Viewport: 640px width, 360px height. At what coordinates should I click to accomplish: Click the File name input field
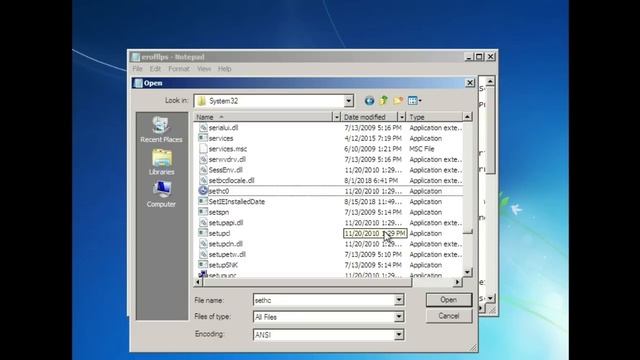tap(324, 300)
